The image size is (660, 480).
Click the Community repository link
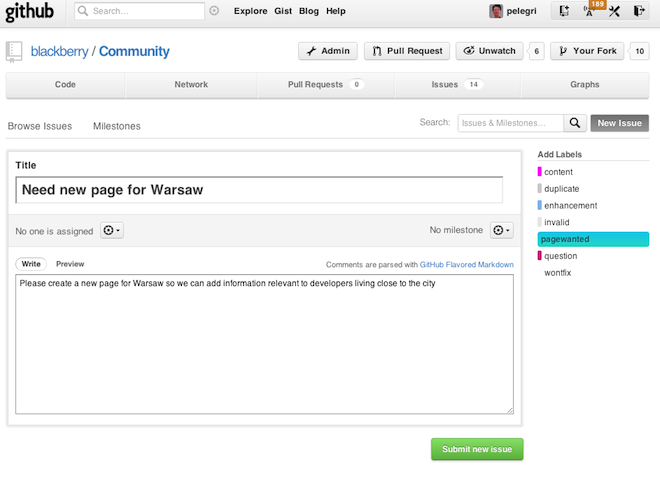134,51
